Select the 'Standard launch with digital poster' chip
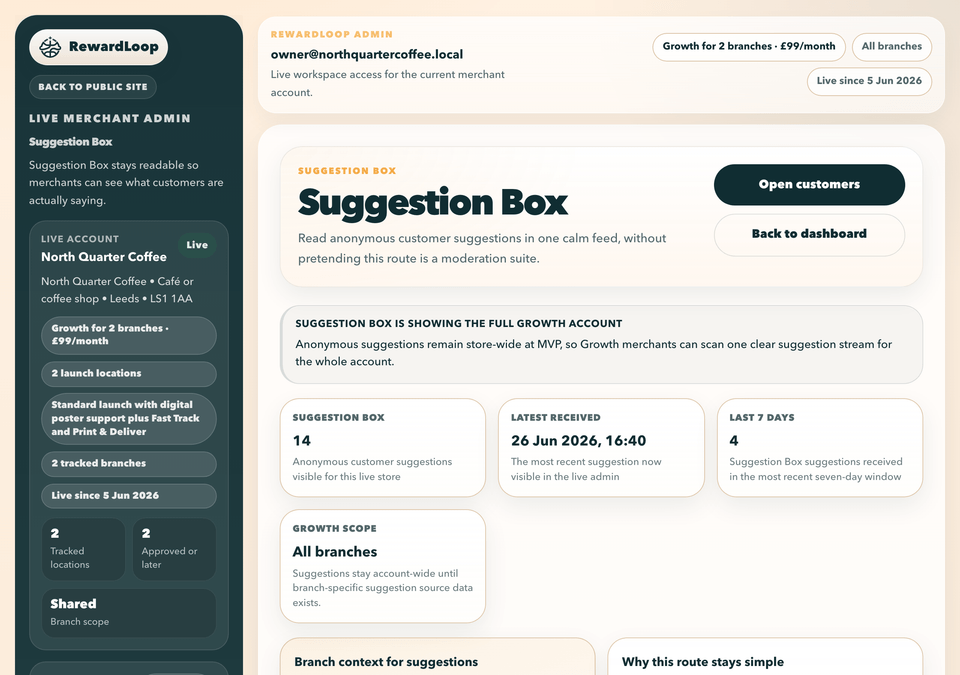The height and width of the screenshot is (675, 960). pyautogui.click(x=129, y=418)
